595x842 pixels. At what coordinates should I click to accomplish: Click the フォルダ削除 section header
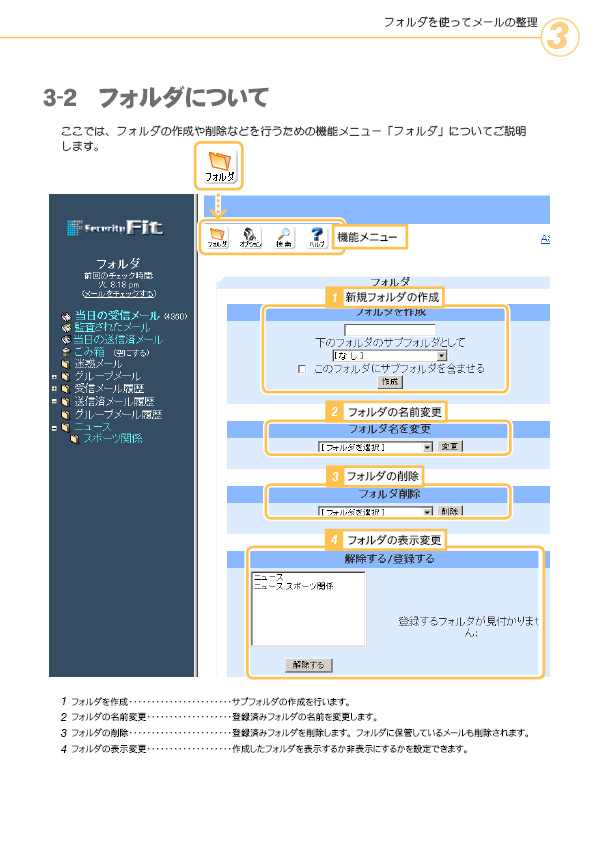389,494
